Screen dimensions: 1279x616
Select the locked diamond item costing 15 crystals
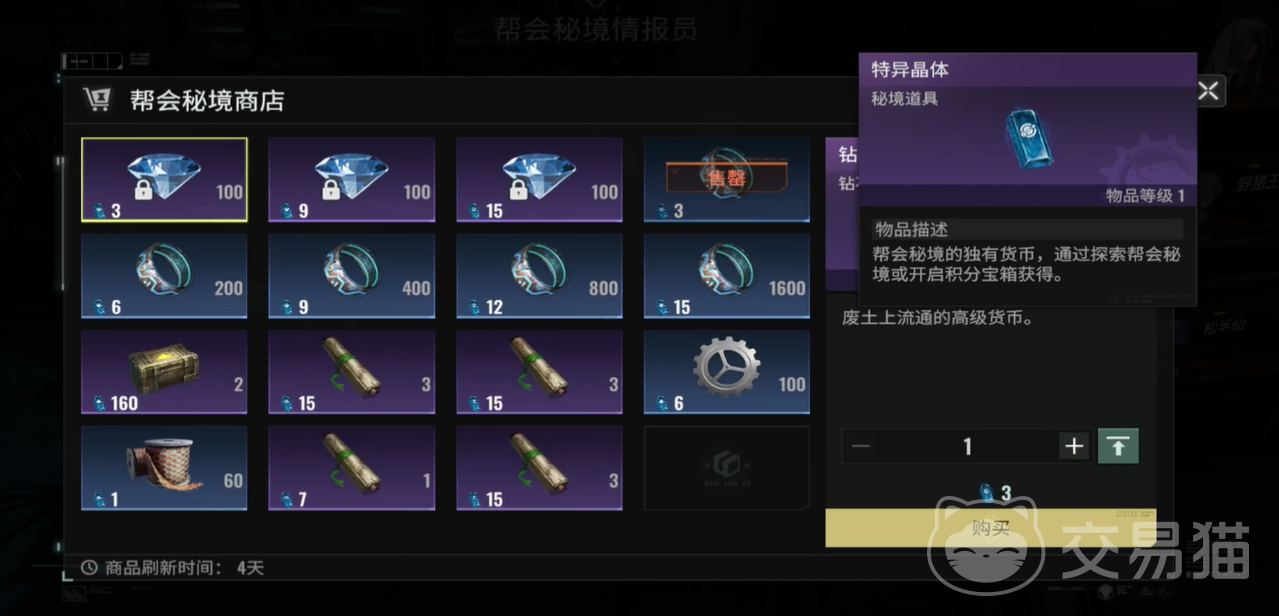pos(540,180)
